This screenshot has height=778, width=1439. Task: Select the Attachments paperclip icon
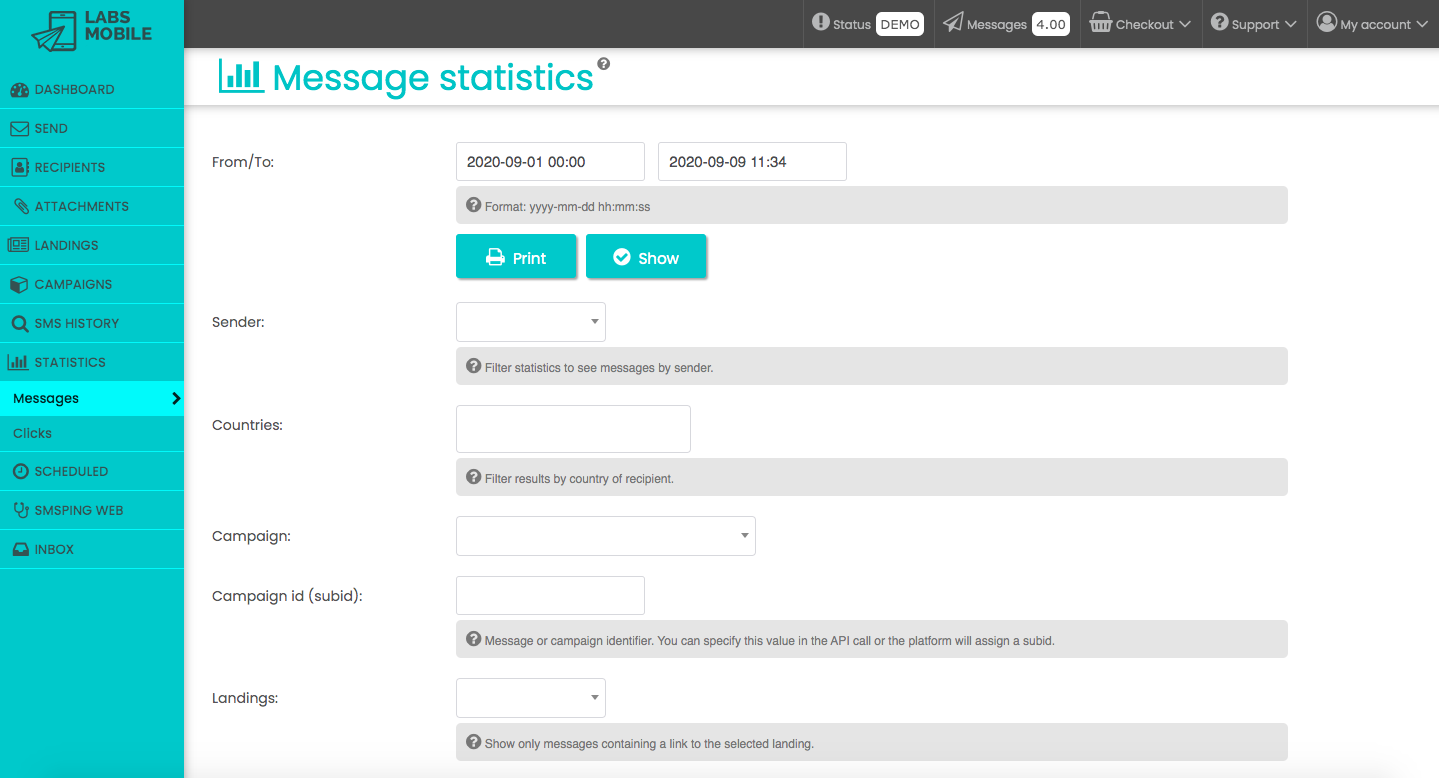pos(20,207)
